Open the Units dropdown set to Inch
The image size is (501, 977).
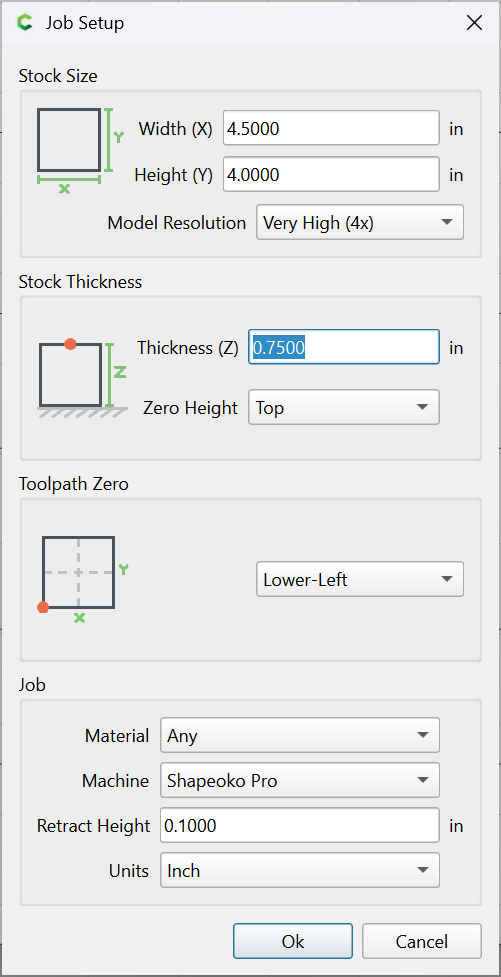[300, 870]
